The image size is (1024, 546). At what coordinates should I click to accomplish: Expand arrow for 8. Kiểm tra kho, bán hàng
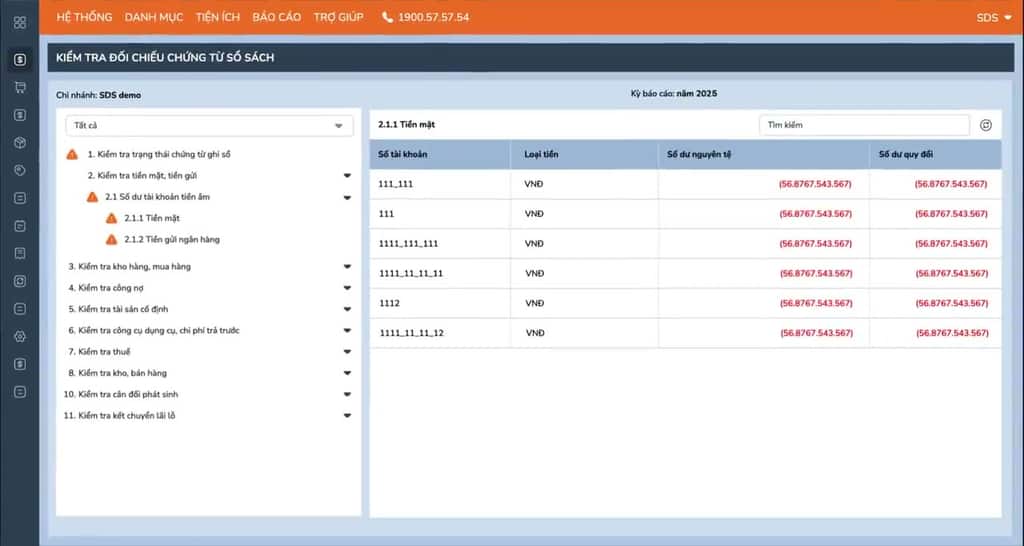(x=347, y=374)
